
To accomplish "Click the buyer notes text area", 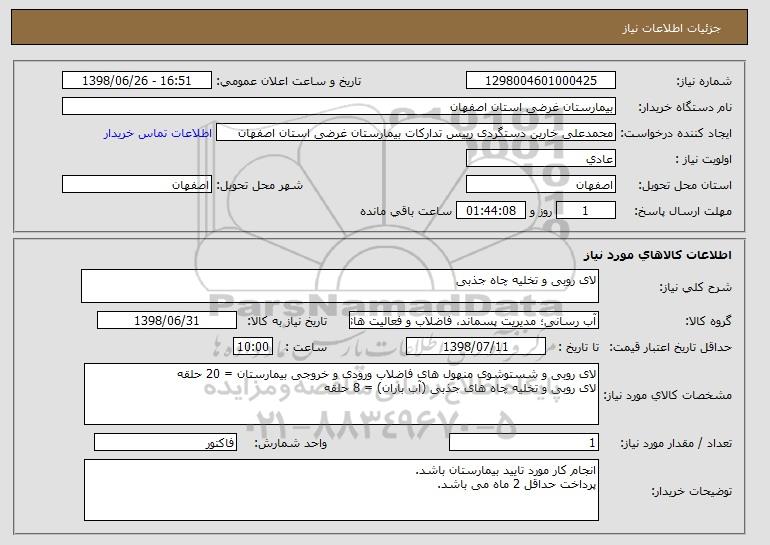I will click(341, 490).
